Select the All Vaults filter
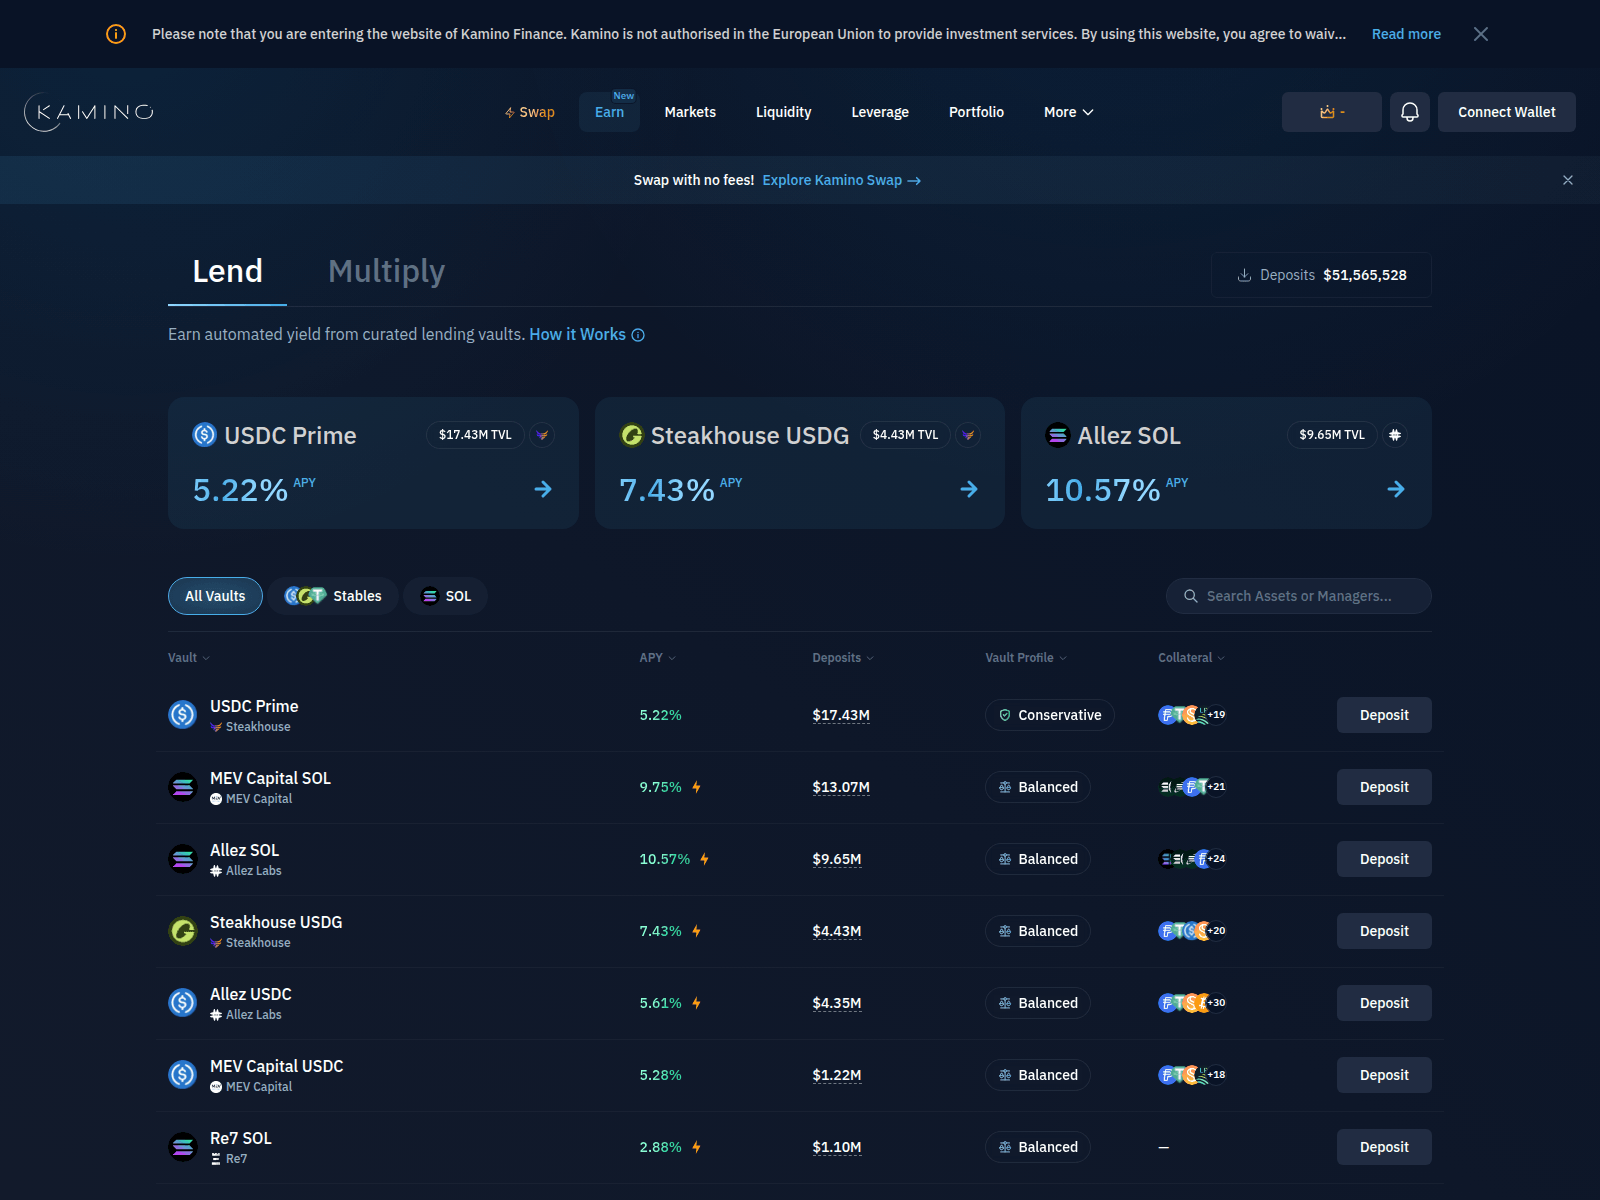This screenshot has height=1200, width=1600. pyautogui.click(x=215, y=596)
